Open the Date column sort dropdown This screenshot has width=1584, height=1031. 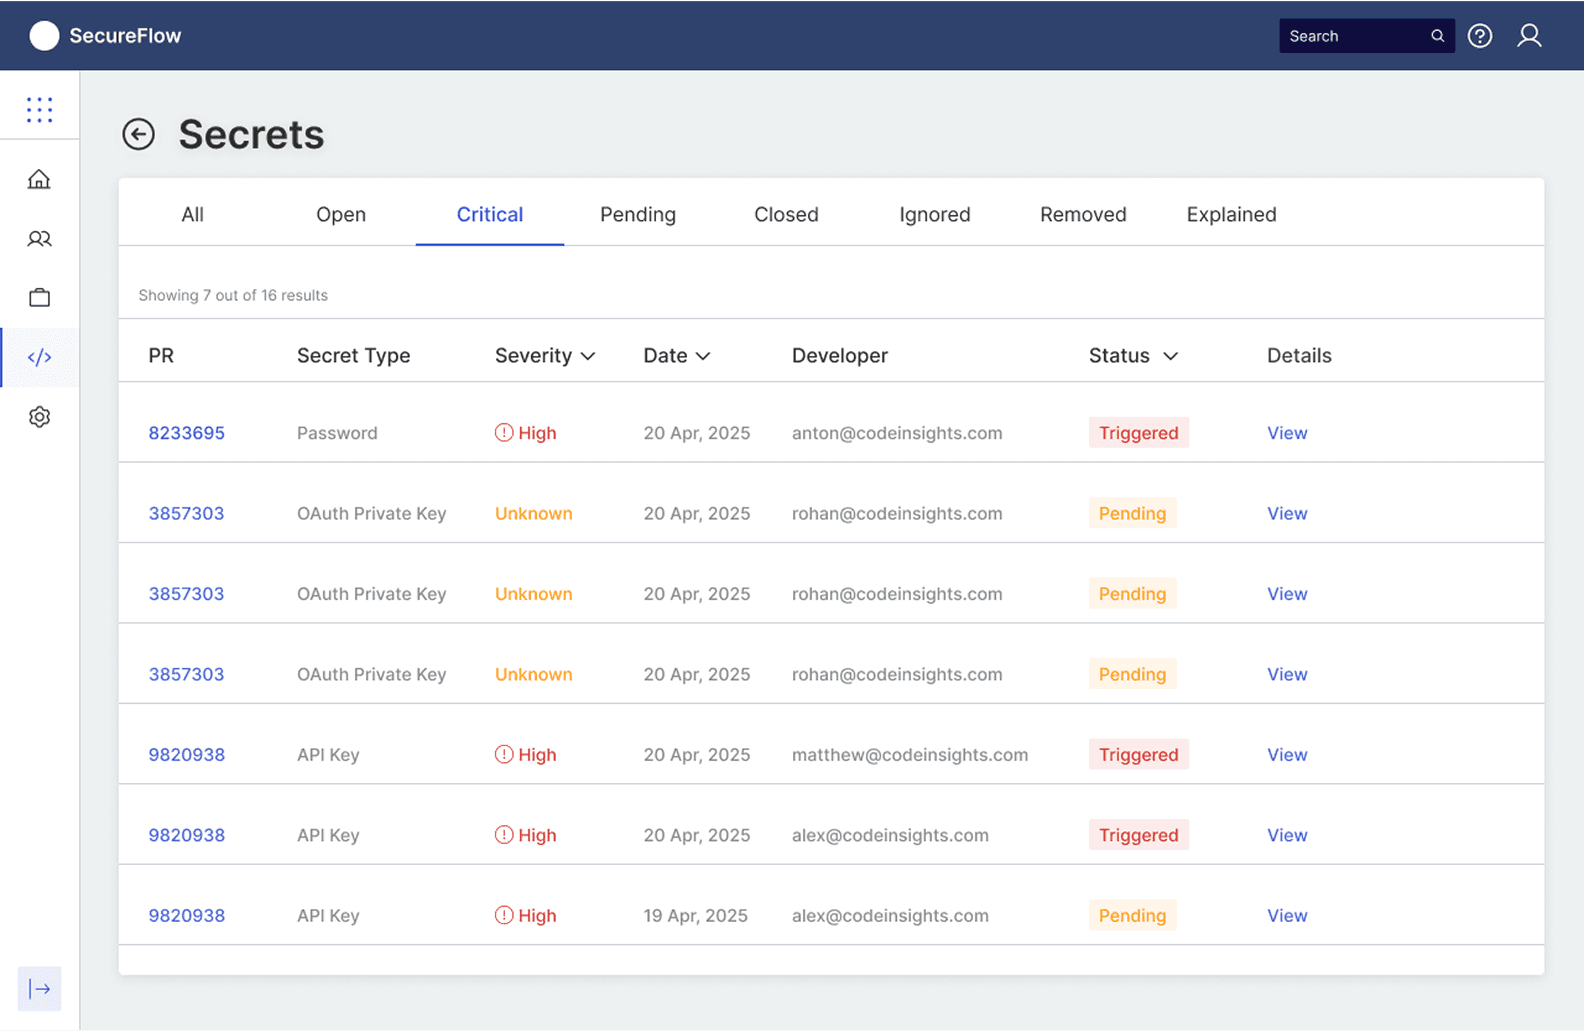(x=703, y=356)
